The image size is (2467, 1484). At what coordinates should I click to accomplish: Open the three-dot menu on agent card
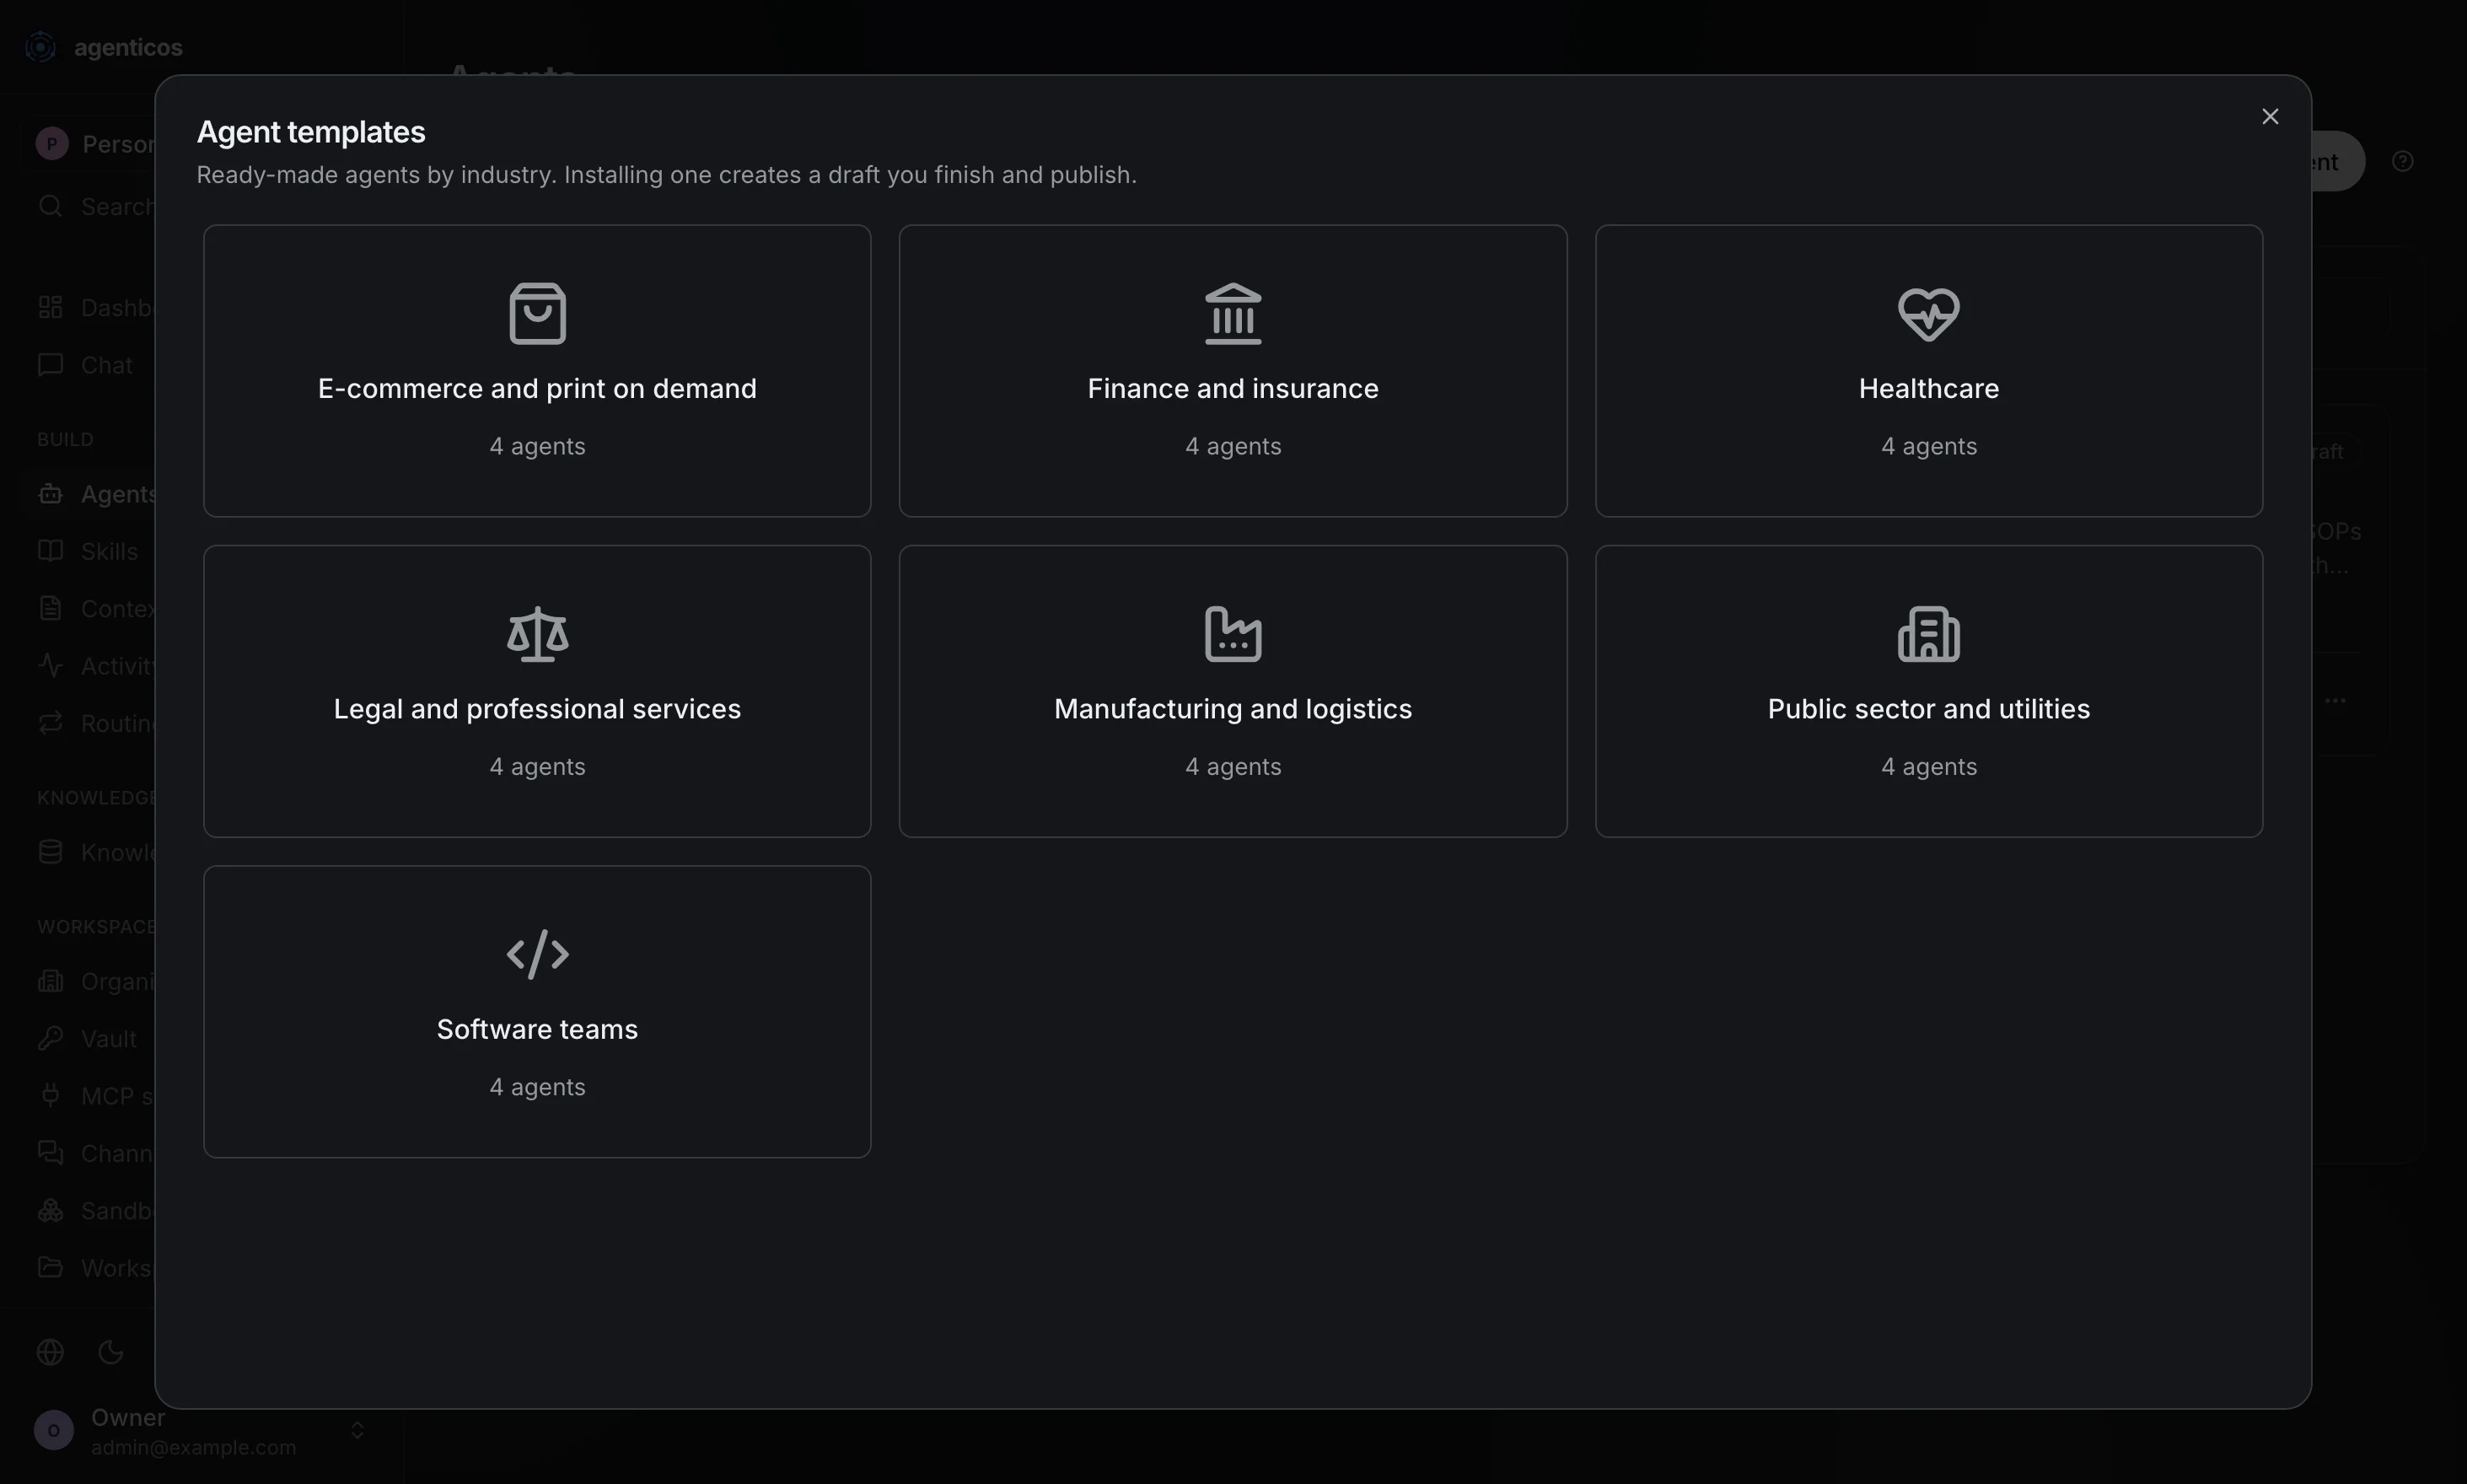click(2336, 700)
